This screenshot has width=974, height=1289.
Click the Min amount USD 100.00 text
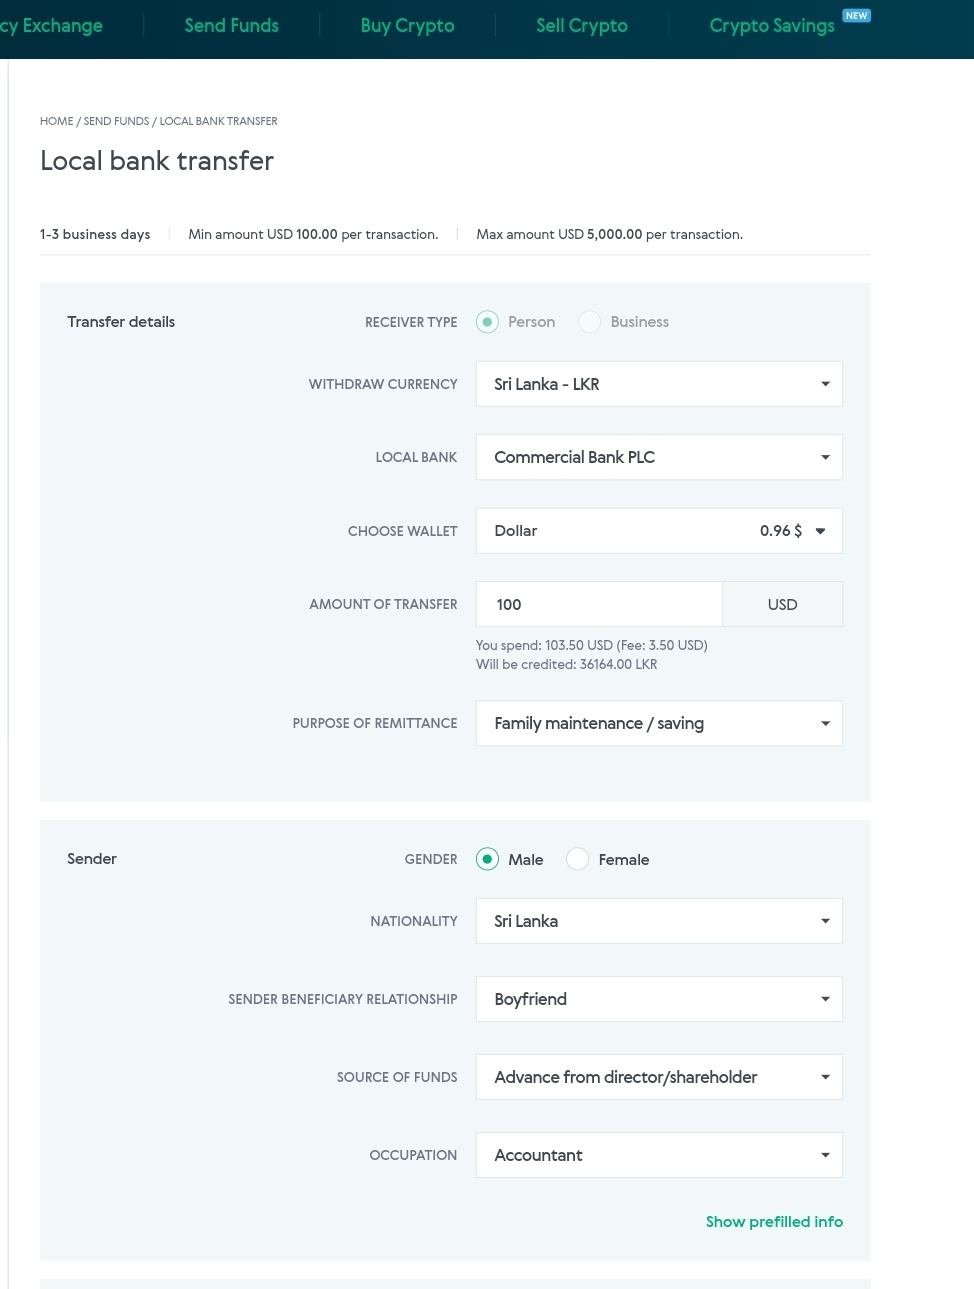(x=313, y=234)
